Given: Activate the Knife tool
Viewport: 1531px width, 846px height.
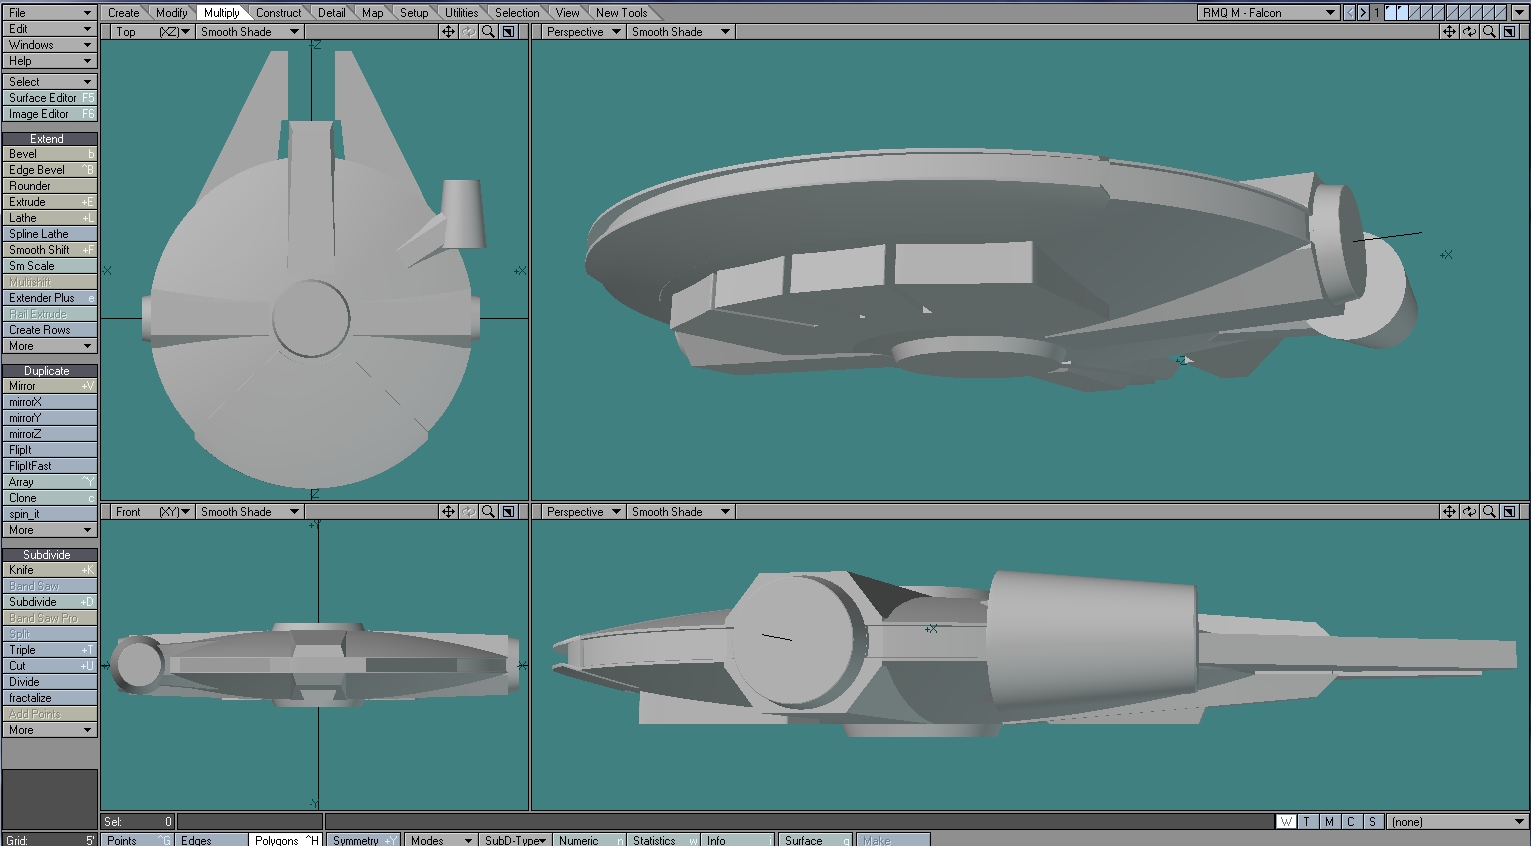Looking at the screenshot, I should point(49,570).
